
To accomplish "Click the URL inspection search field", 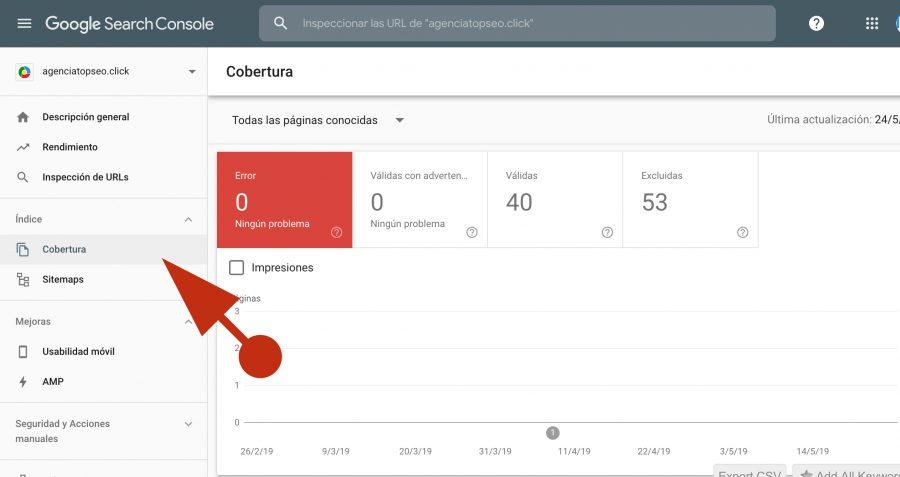I will 530,23.
